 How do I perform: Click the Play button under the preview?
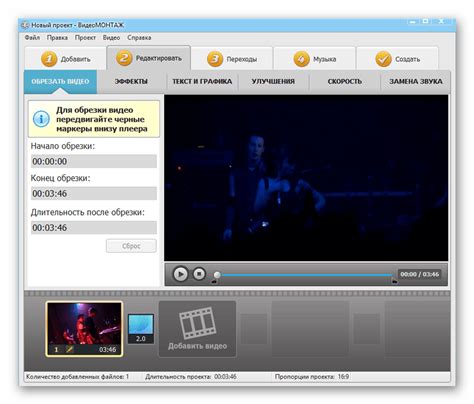tap(180, 274)
